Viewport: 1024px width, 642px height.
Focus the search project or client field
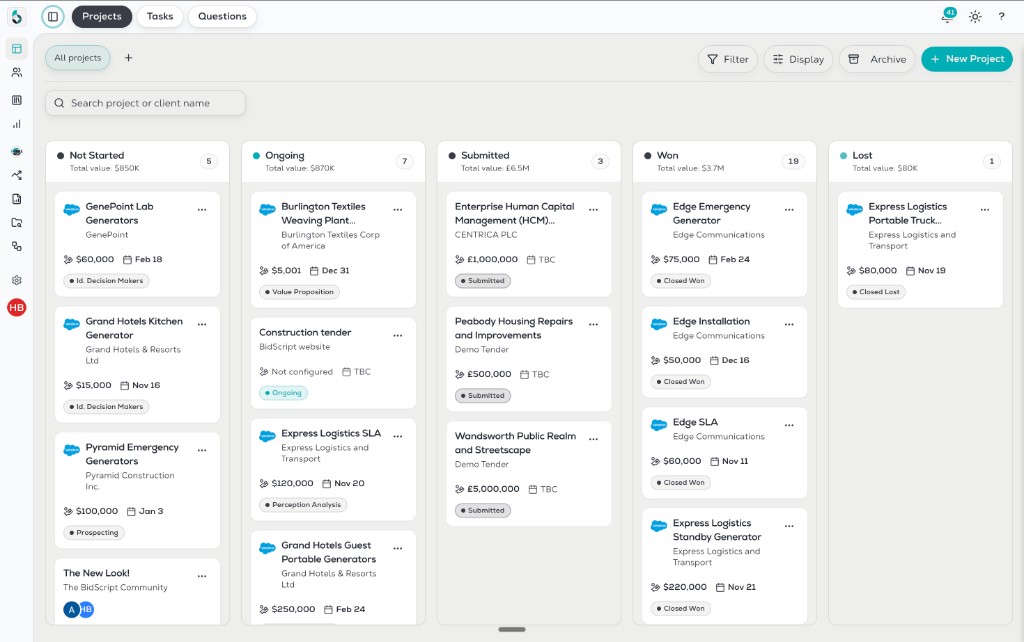[x=146, y=103]
